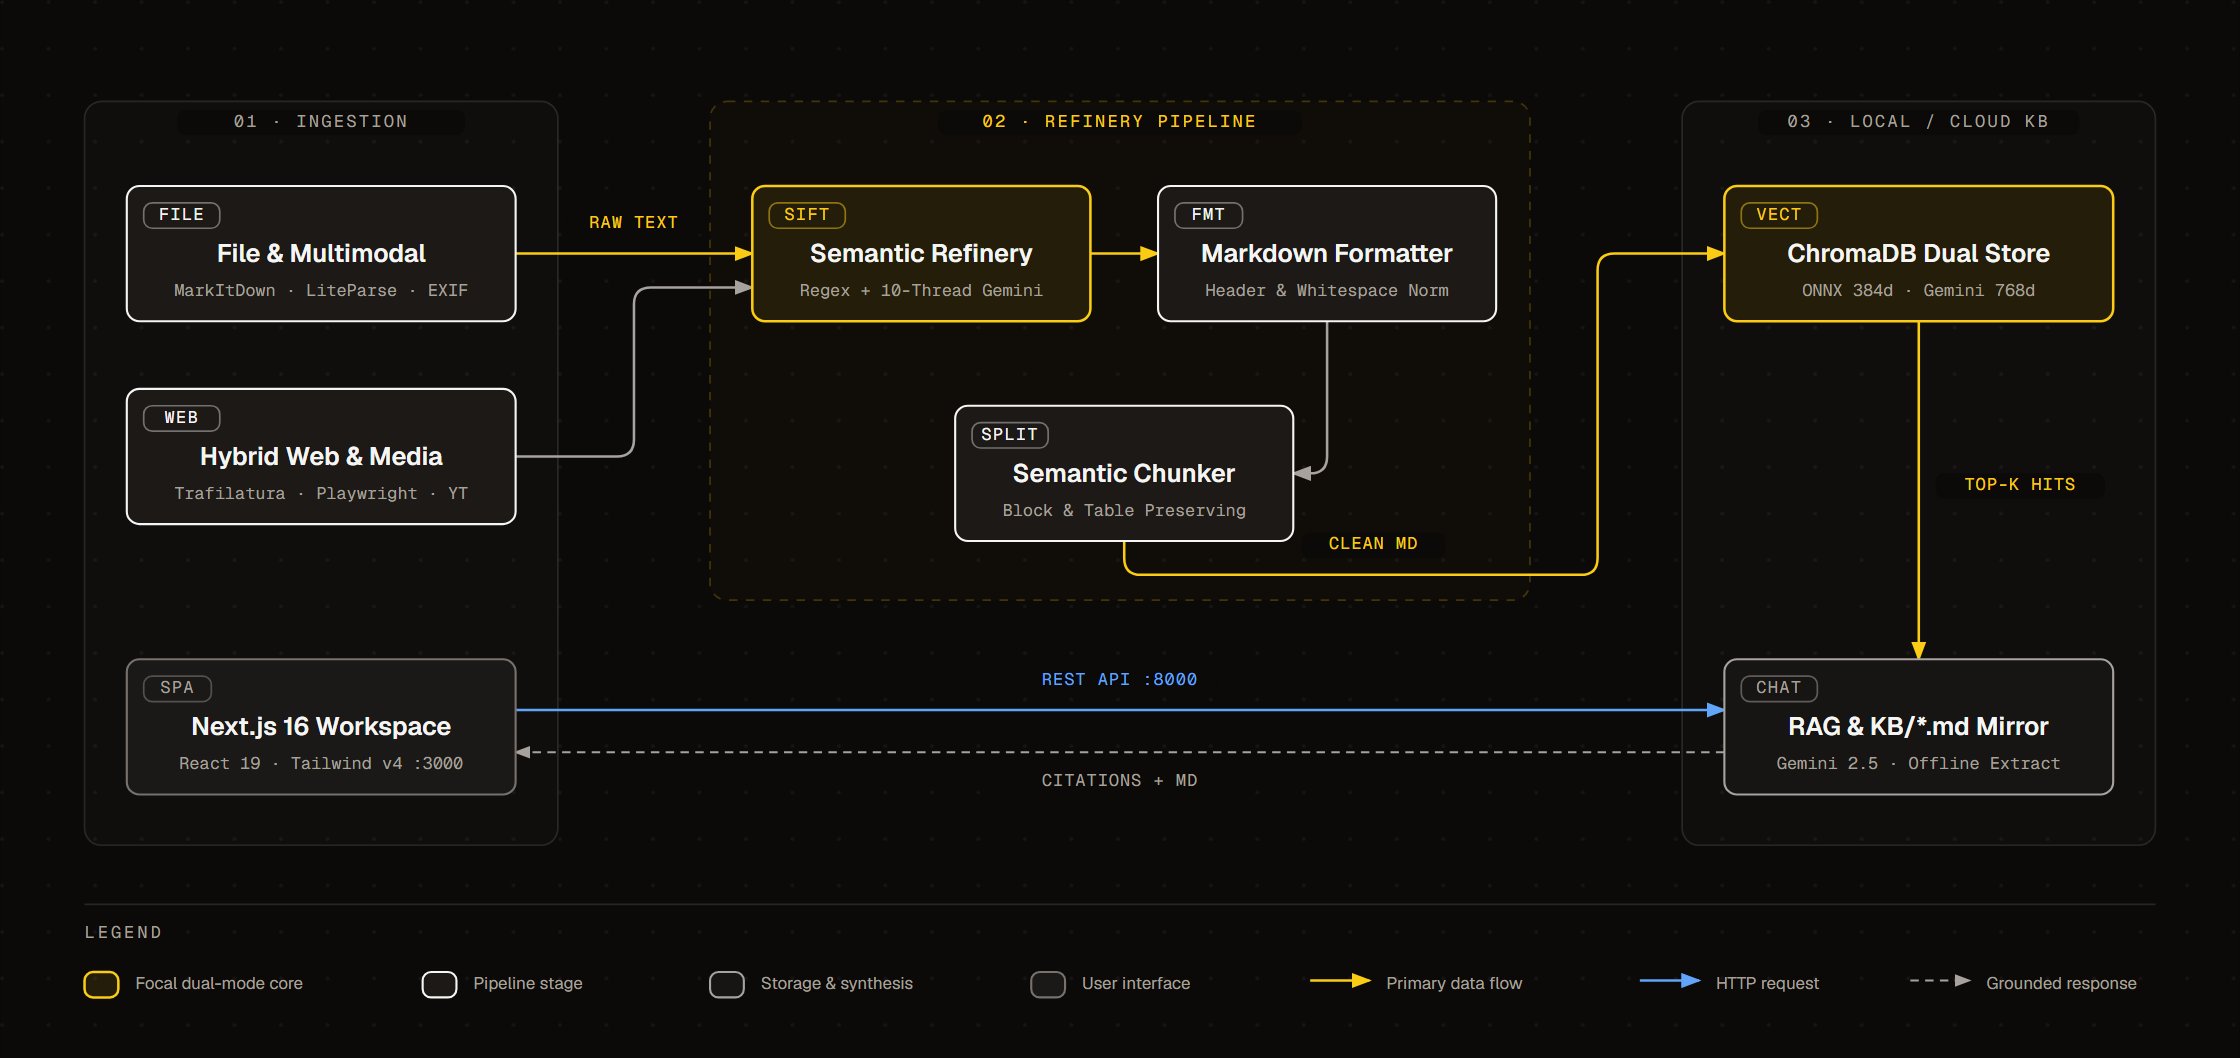Click the Pipeline stage legend swatch
2240x1058 pixels.
click(439, 984)
